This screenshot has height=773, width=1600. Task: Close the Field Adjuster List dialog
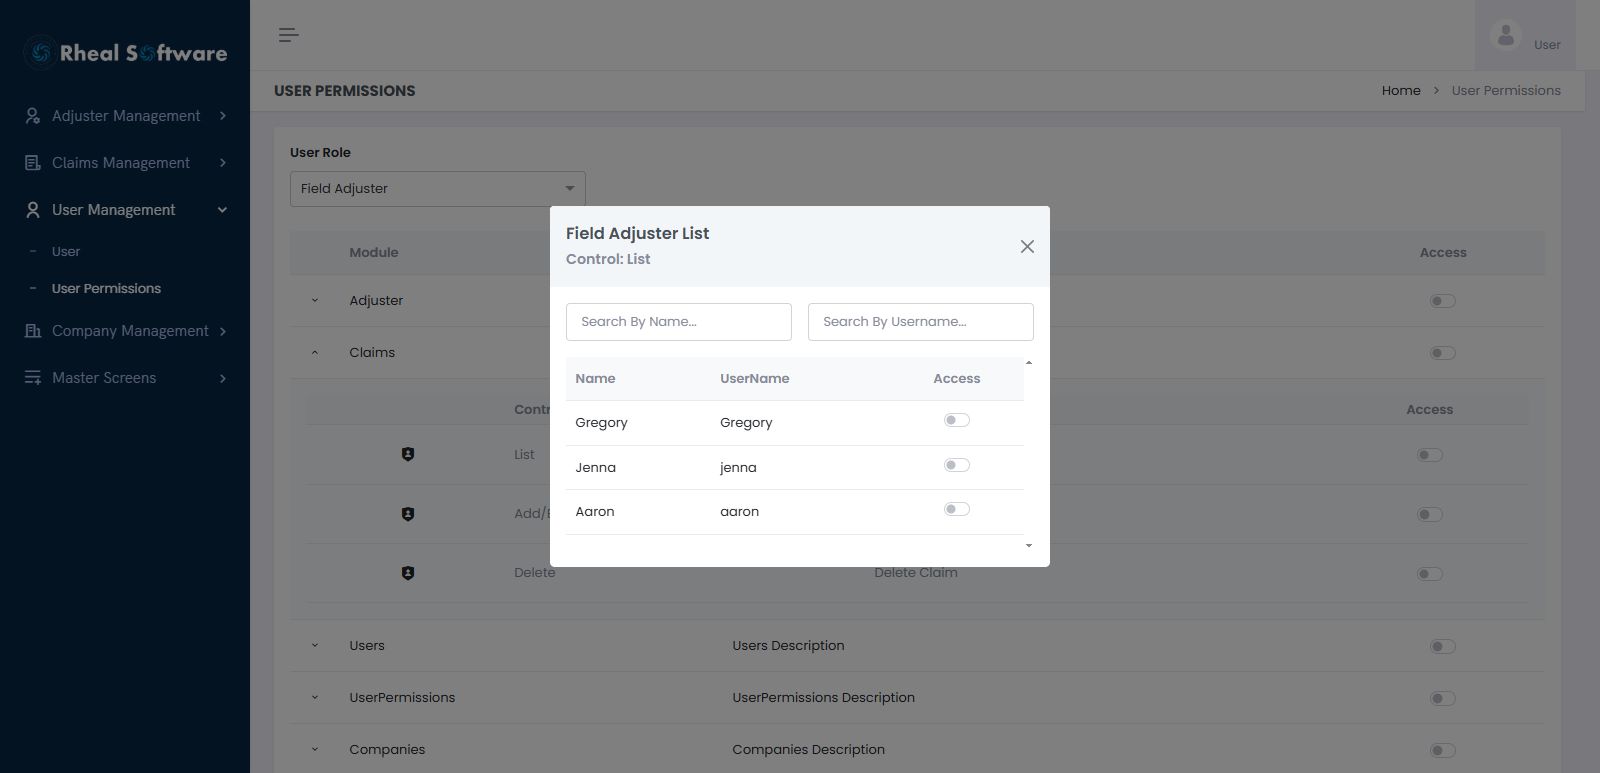pos(1027,246)
